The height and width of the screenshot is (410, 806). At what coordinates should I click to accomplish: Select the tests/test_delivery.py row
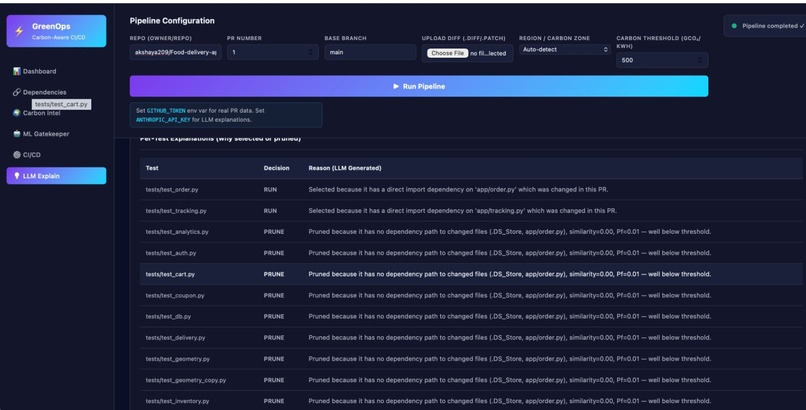tap(471, 338)
